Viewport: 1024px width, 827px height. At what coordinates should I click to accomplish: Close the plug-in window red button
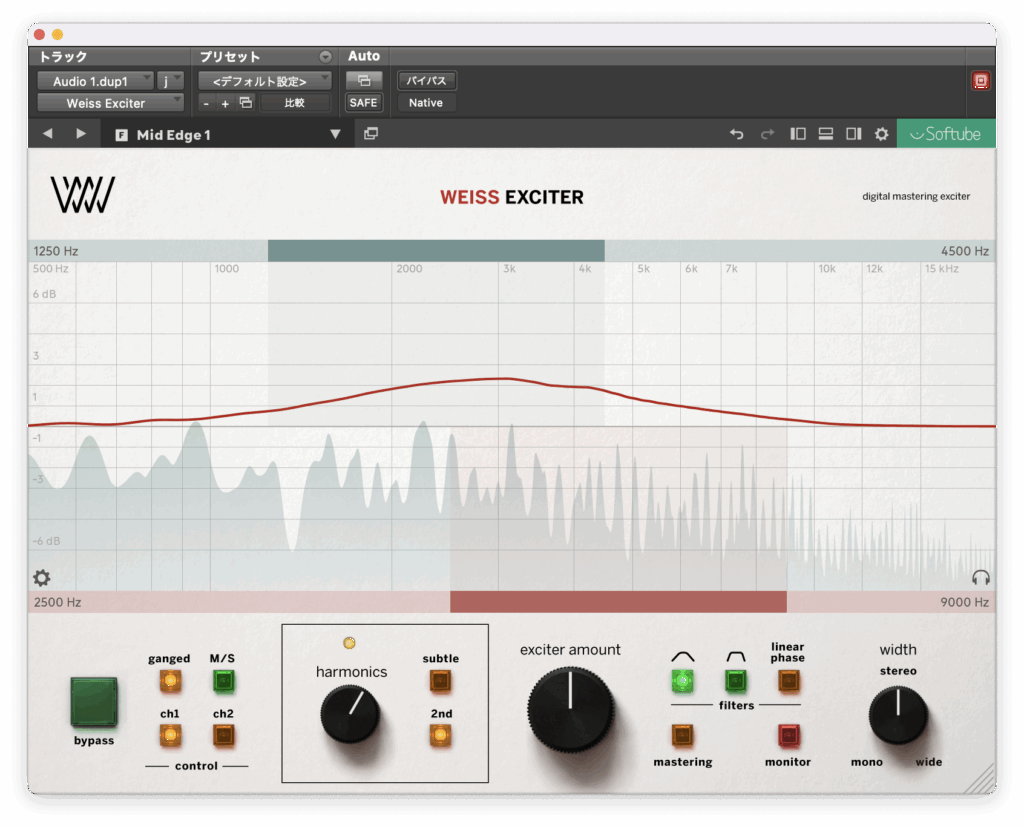[39, 34]
